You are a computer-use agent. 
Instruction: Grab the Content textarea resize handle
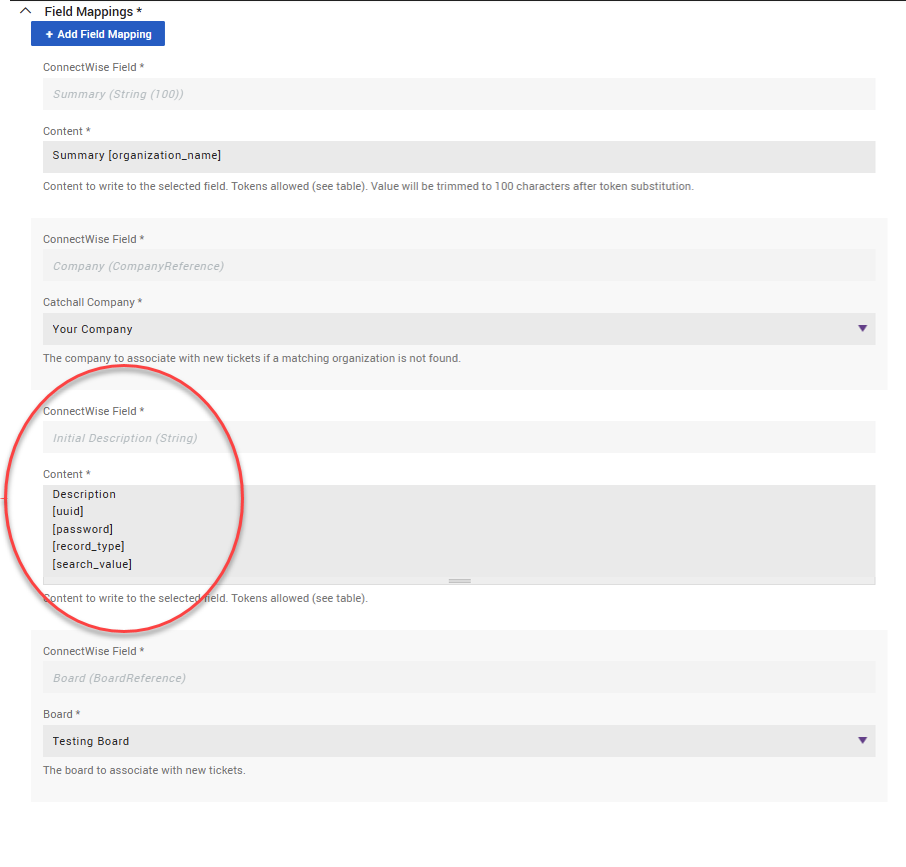[x=459, y=580]
